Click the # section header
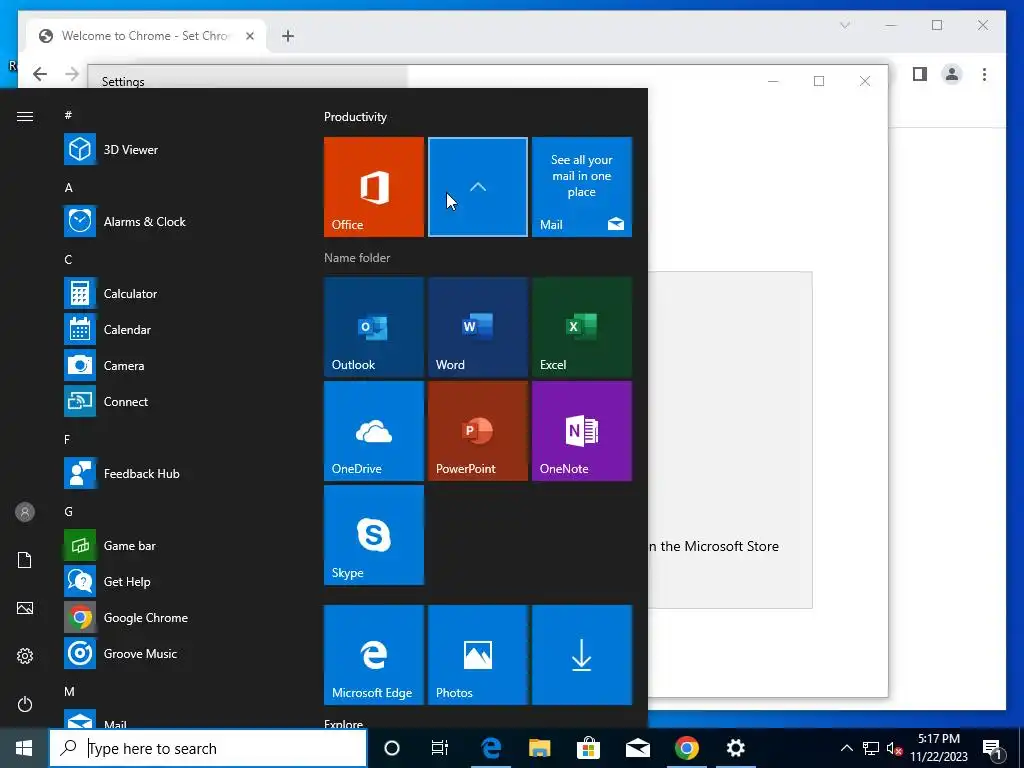Image resolution: width=1024 pixels, height=768 pixels. point(68,116)
